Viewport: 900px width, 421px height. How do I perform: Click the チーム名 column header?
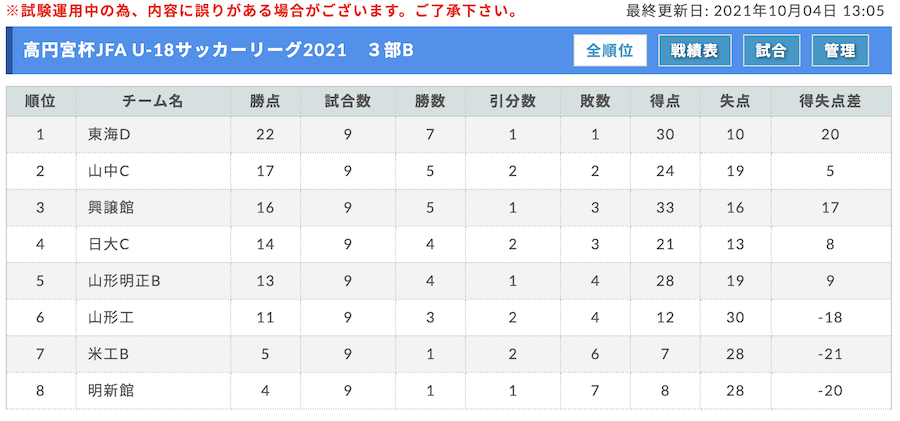(153, 102)
